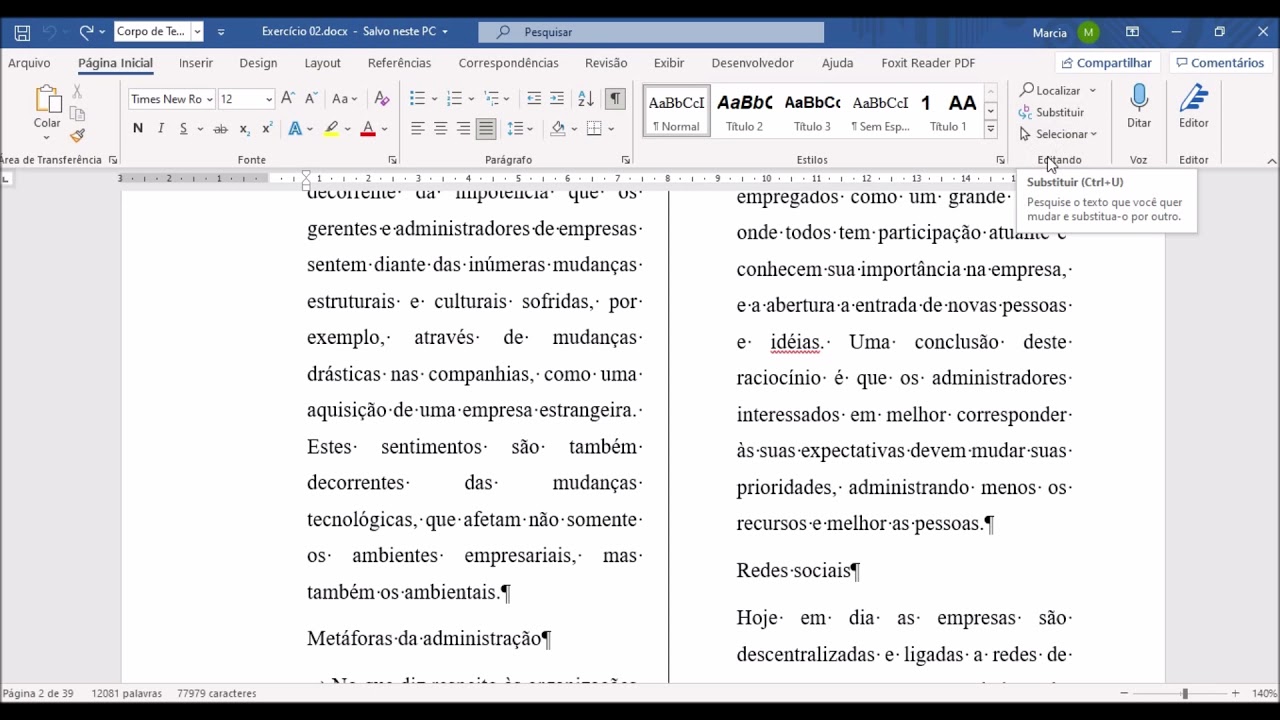1280x720 pixels.
Task: Apply superscript formatting
Action: [267, 129]
